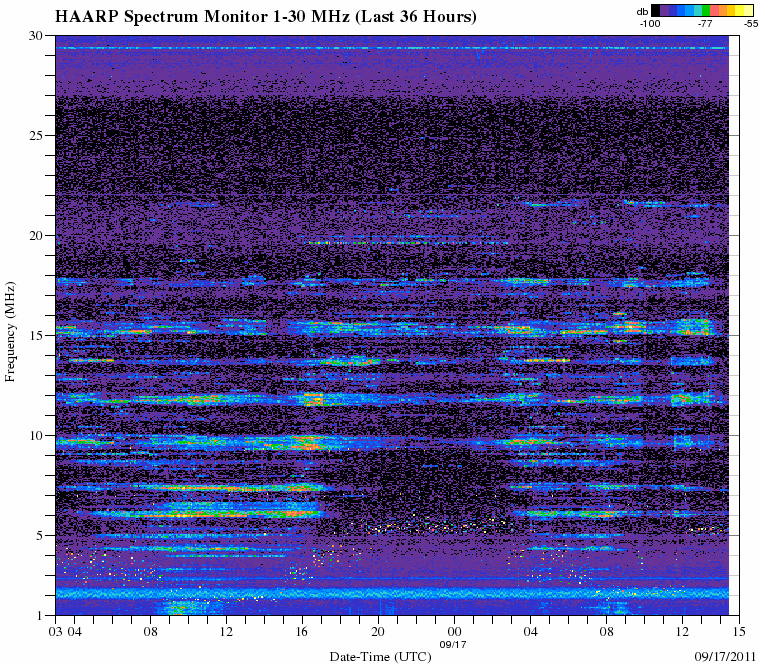
Task: Click the '15' frequency tick label on y-axis
Action: point(36,335)
